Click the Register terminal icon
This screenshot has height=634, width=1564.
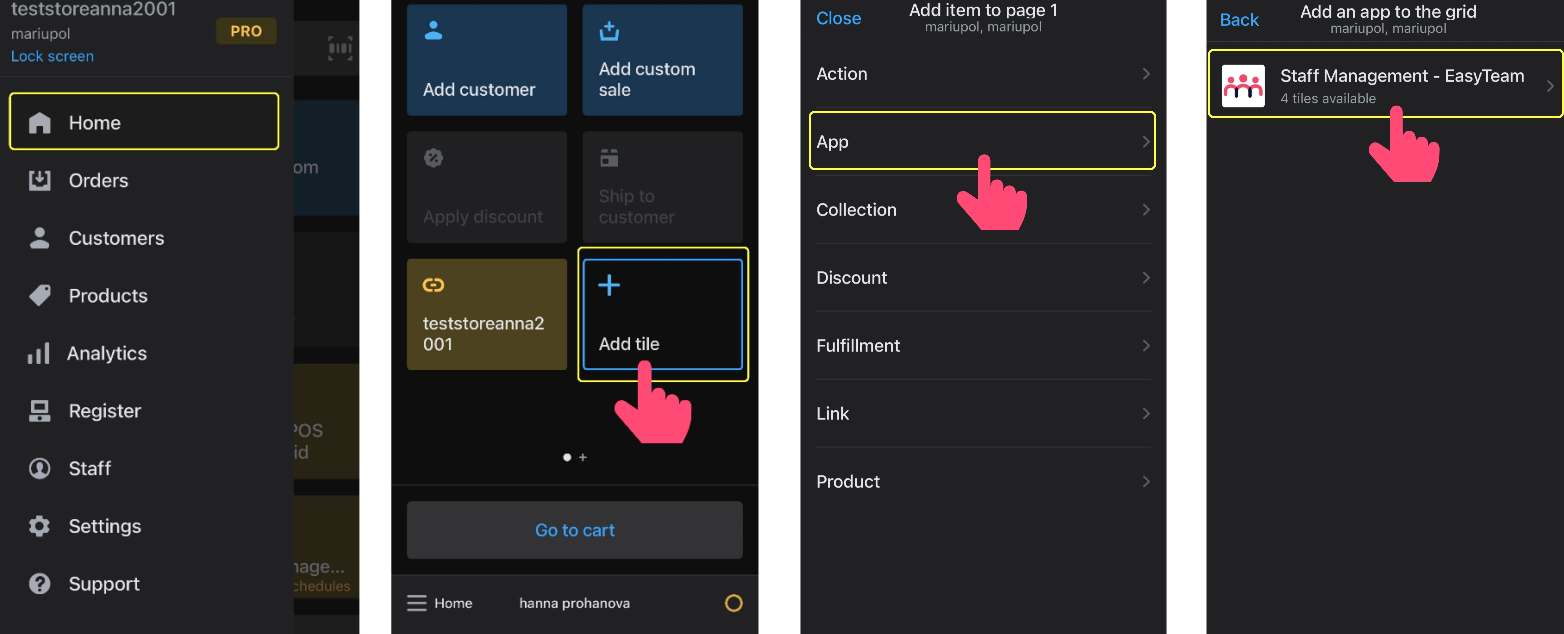coord(39,411)
